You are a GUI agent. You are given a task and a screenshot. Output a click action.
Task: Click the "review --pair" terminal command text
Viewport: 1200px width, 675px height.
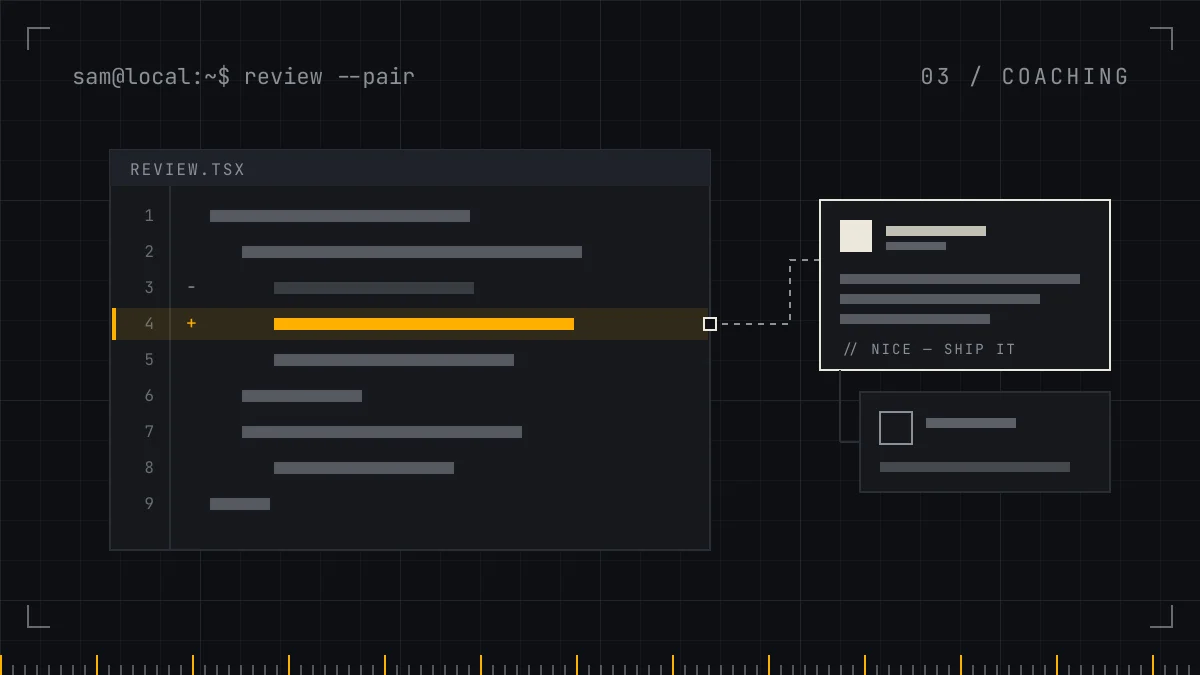click(x=329, y=77)
